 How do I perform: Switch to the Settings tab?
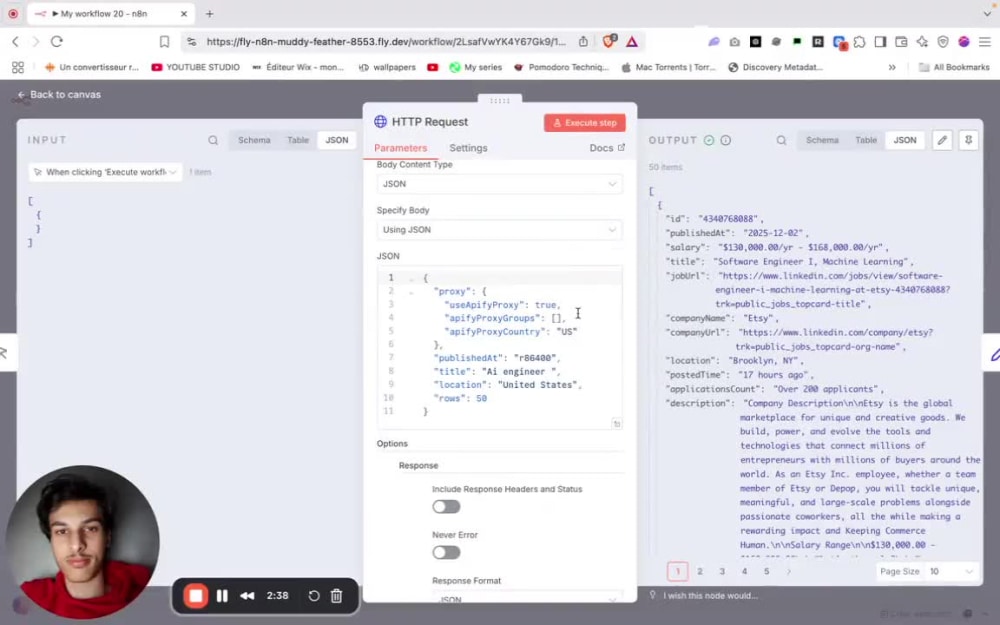[x=468, y=147]
